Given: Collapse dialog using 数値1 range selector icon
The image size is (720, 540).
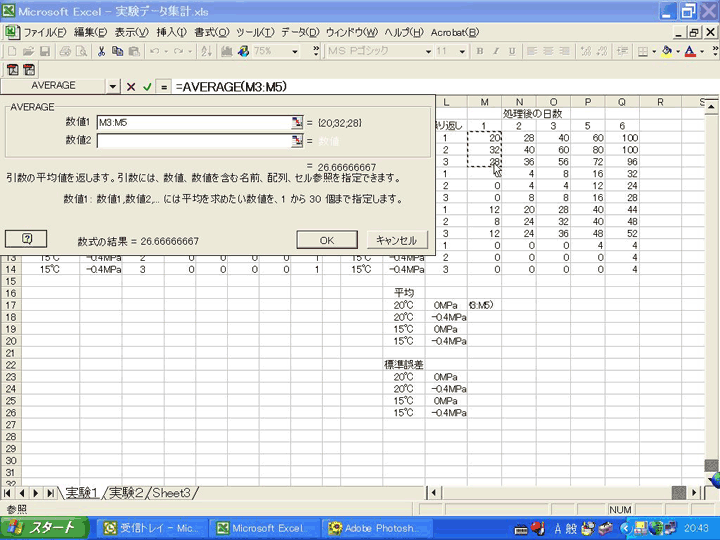Looking at the screenshot, I should click(x=296, y=122).
